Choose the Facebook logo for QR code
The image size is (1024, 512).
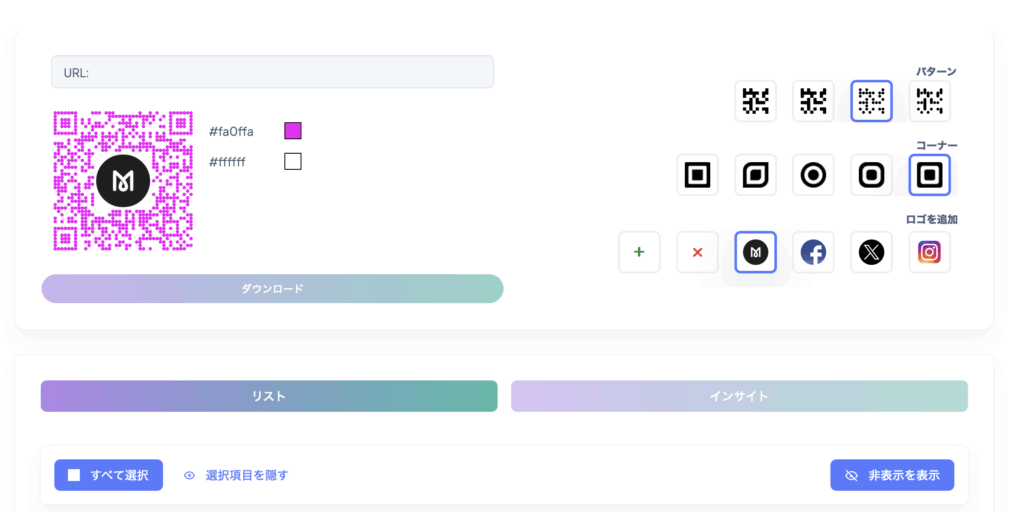[x=814, y=252]
